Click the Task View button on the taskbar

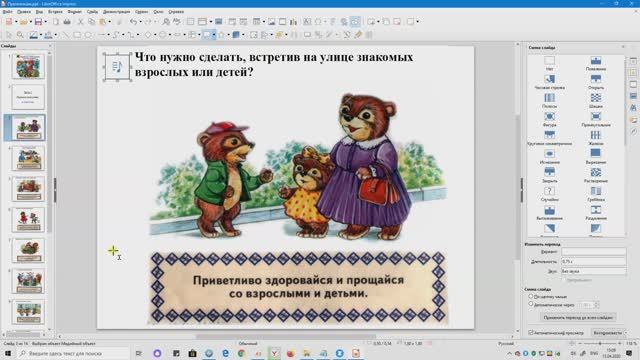(x=139, y=353)
